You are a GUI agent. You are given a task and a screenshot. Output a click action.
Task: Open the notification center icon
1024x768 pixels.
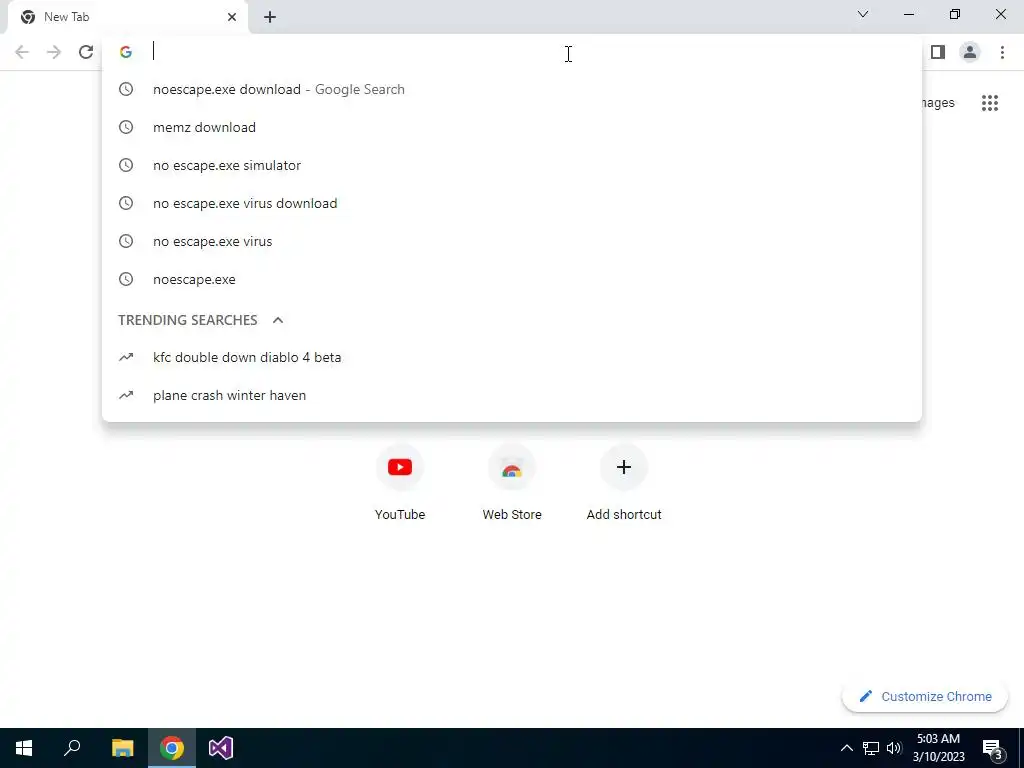tap(992, 748)
